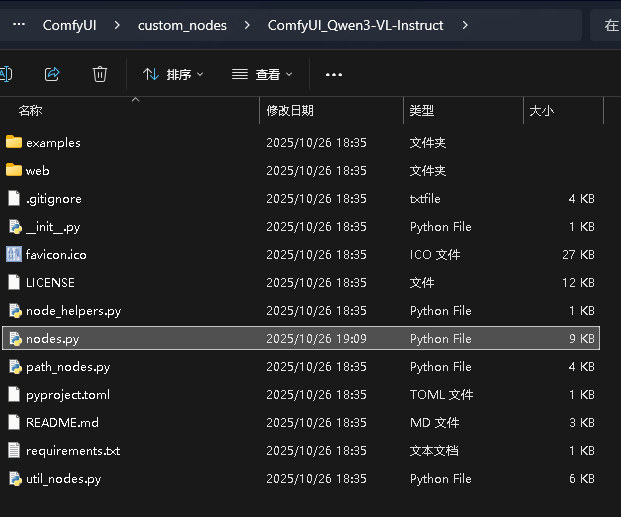Click the 文本文档 type of requirements.txt
Viewport: 621px width, 517px height.
[x=434, y=450]
